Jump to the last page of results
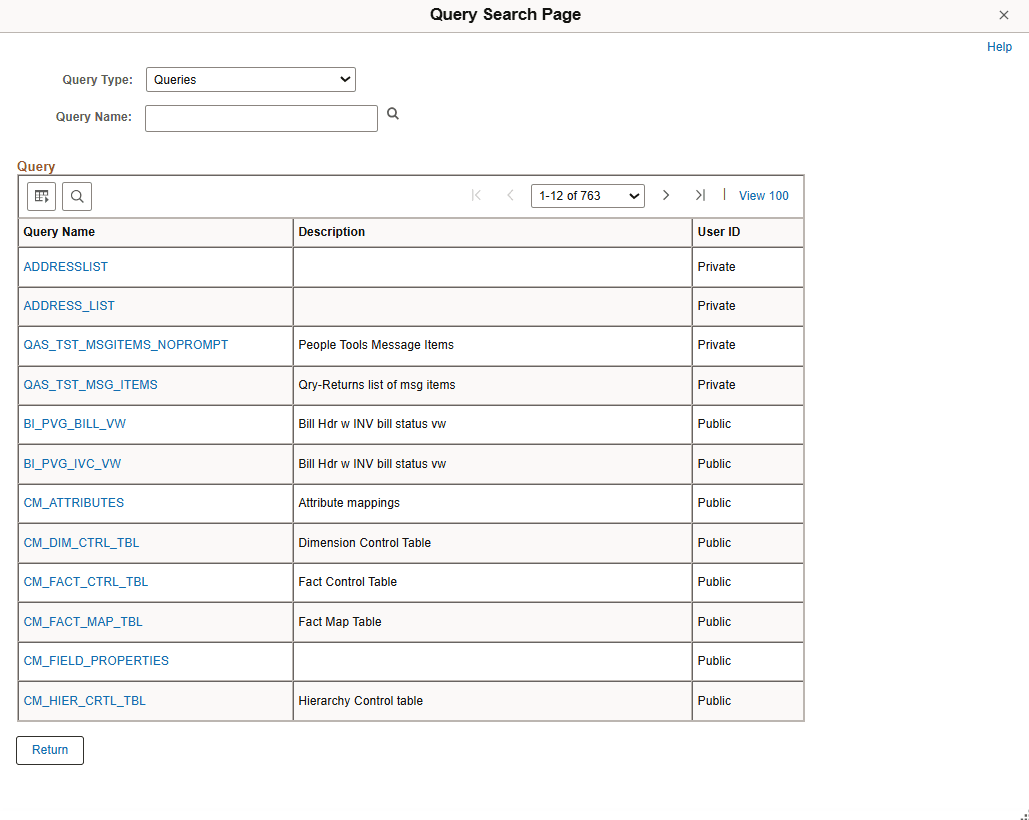This screenshot has height=820, width=1029. pyautogui.click(x=701, y=195)
